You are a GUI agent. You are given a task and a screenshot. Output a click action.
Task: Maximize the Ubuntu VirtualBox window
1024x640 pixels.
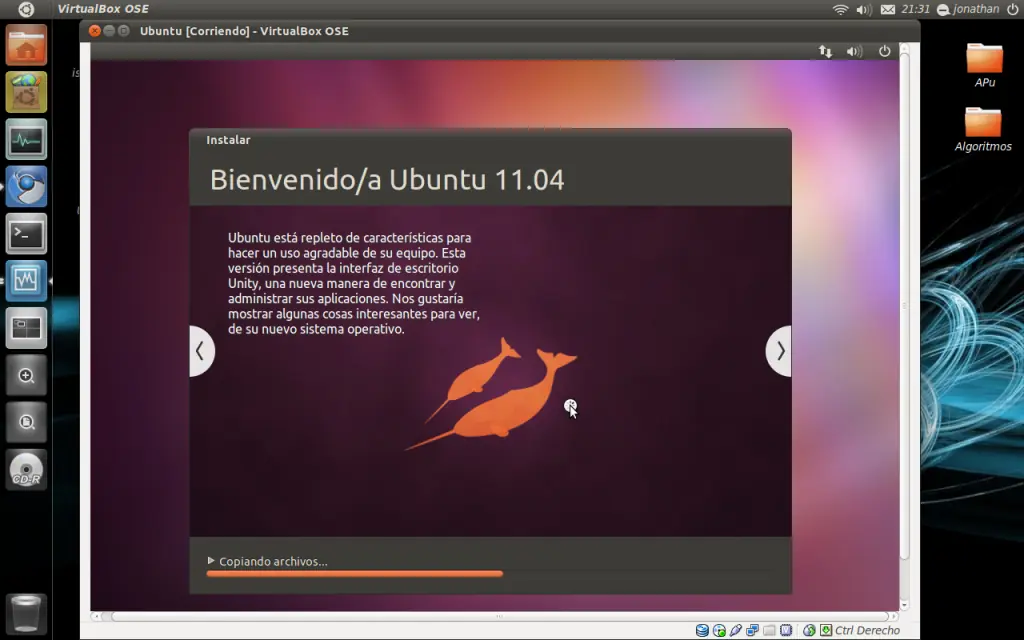click(x=123, y=31)
